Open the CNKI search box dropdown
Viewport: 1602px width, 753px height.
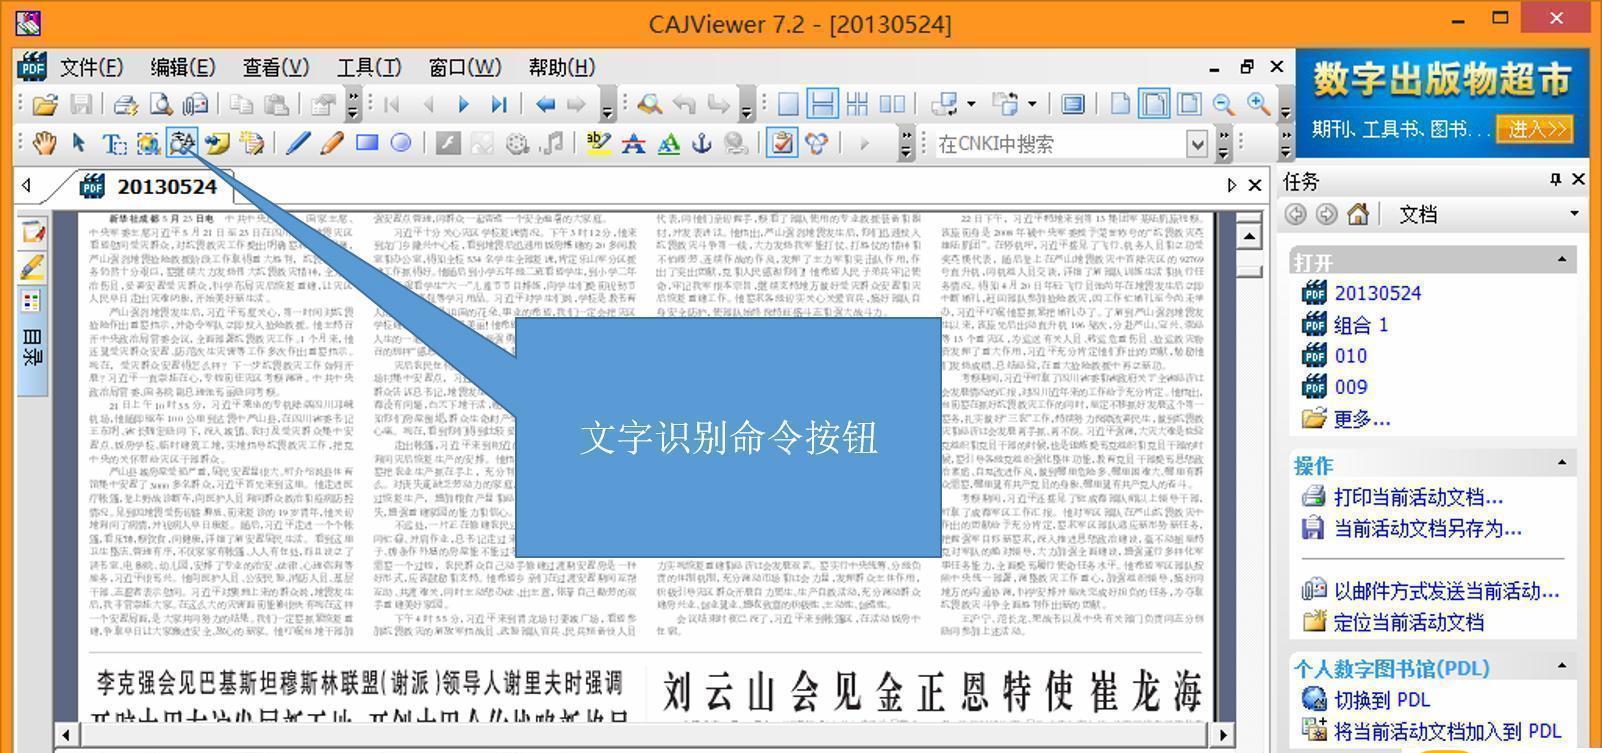[1197, 145]
